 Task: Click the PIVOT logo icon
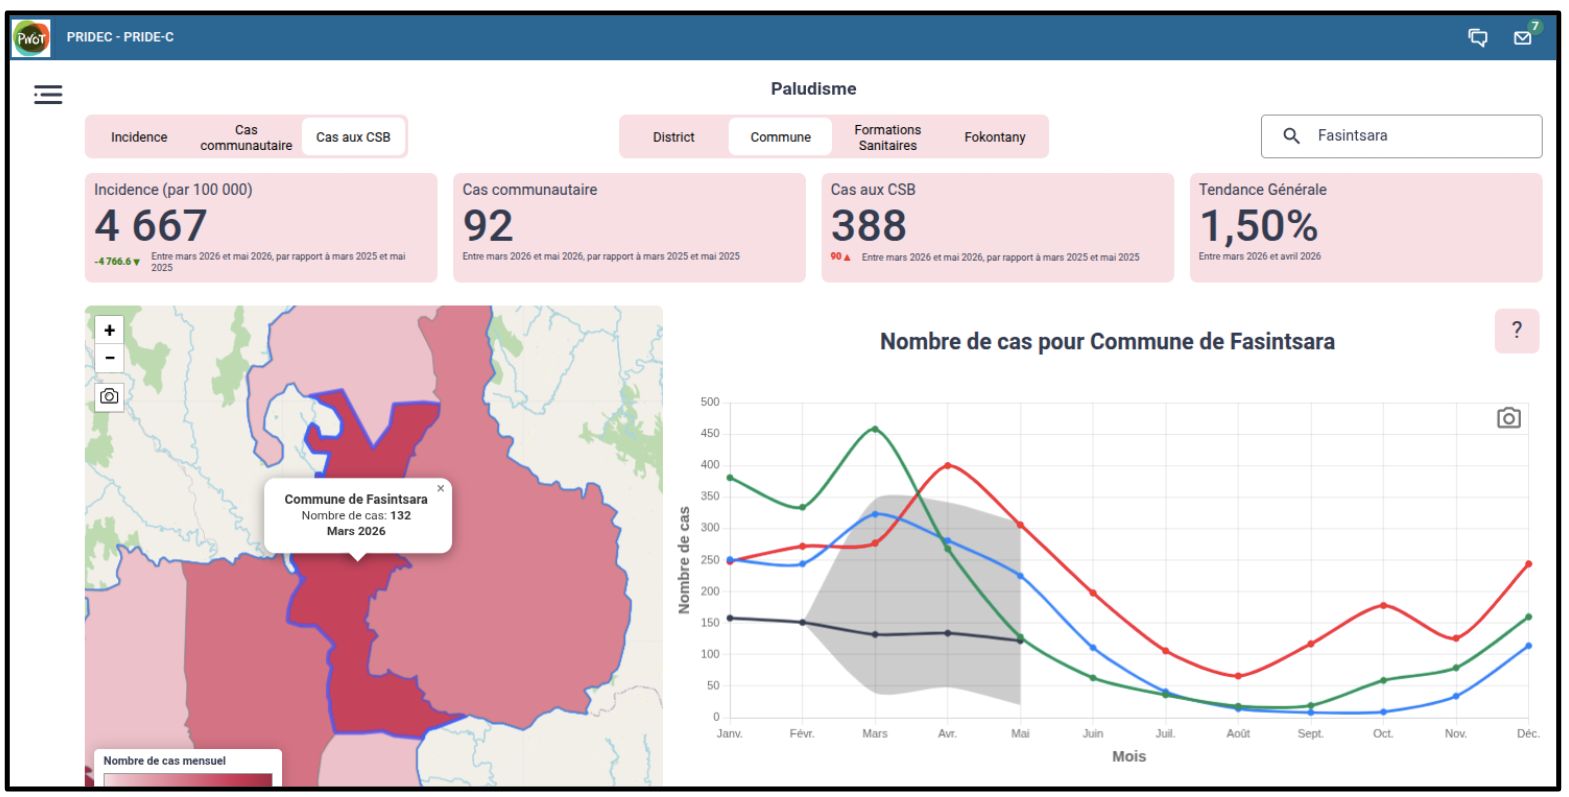31,38
